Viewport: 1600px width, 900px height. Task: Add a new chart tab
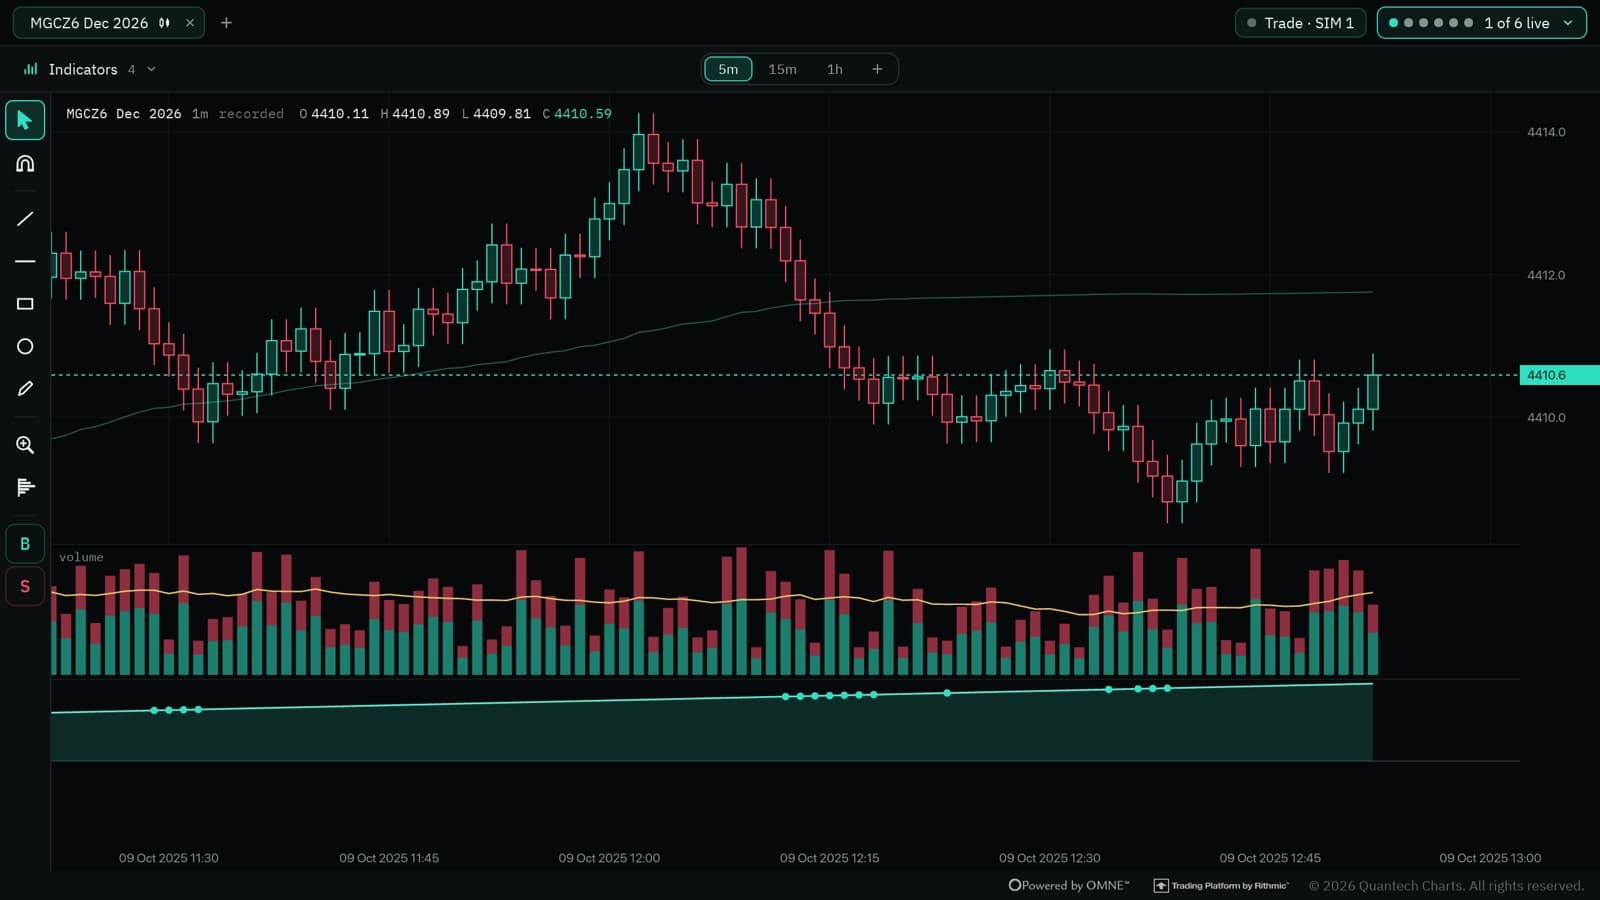pyautogui.click(x=226, y=23)
